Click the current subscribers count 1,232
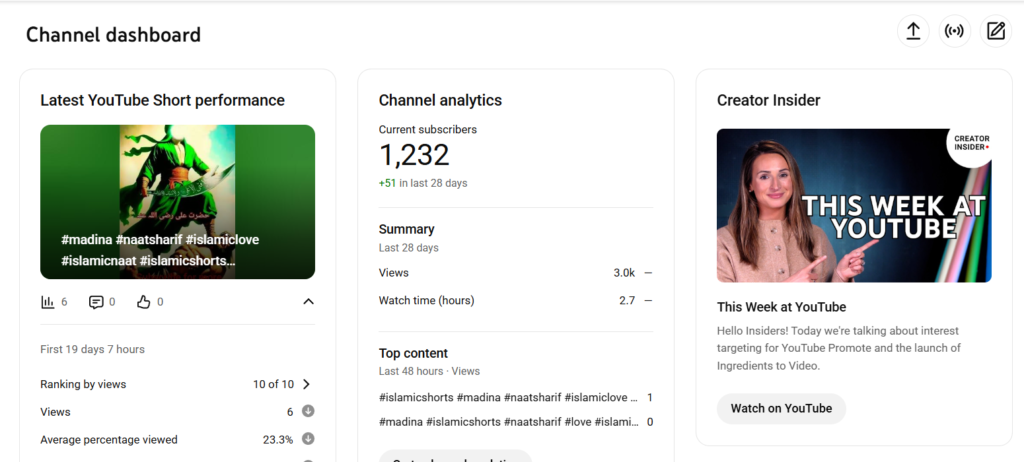The height and width of the screenshot is (462, 1024). [414, 155]
